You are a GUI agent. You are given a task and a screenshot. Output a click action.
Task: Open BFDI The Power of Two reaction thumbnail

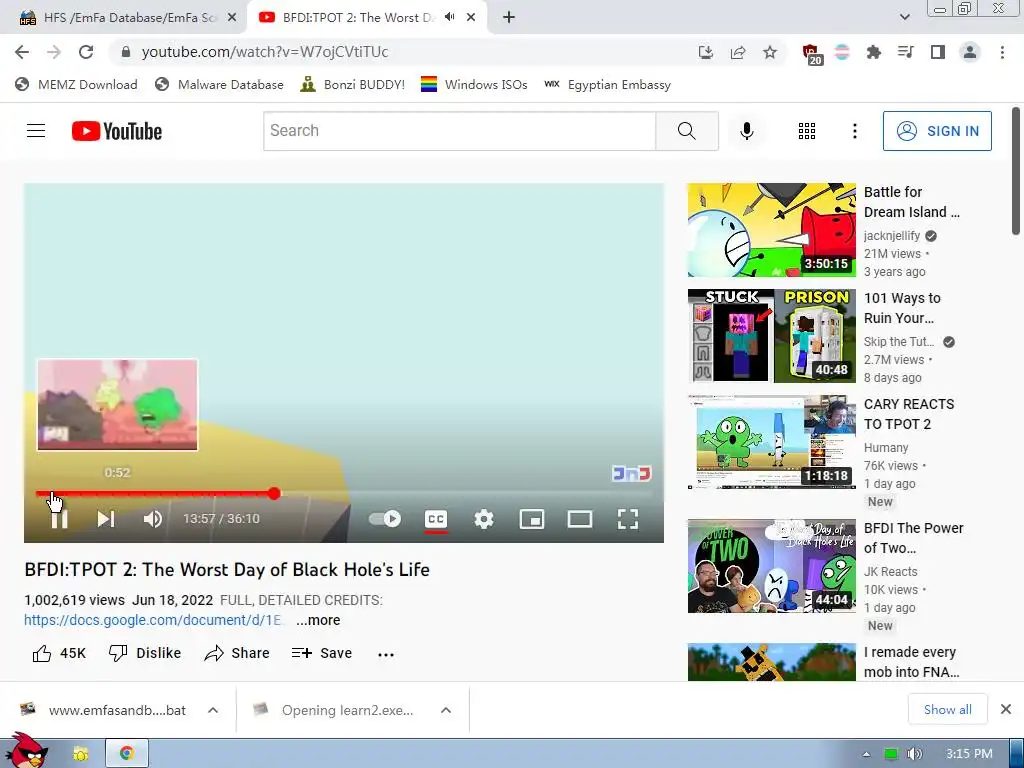click(771, 566)
